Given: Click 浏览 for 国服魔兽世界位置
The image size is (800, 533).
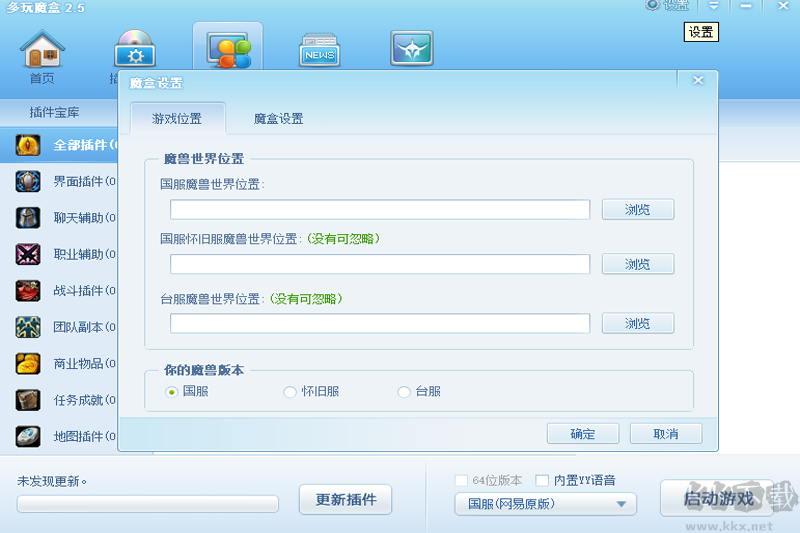Looking at the screenshot, I should 637,210.
